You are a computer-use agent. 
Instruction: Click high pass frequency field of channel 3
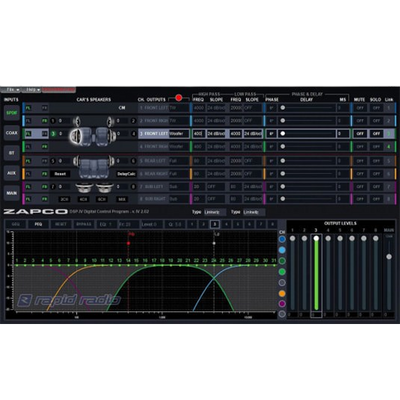[198, 134]
